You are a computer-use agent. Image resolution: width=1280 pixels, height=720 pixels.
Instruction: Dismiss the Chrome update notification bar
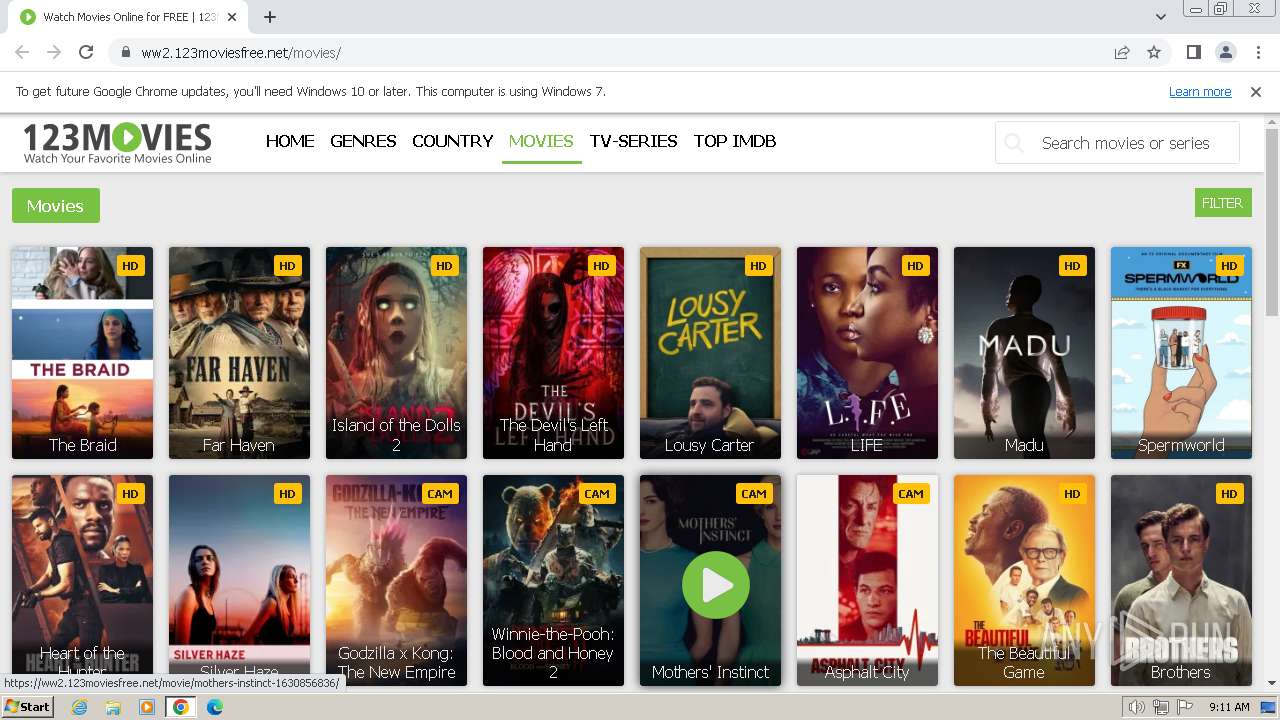click(1256, 91)
